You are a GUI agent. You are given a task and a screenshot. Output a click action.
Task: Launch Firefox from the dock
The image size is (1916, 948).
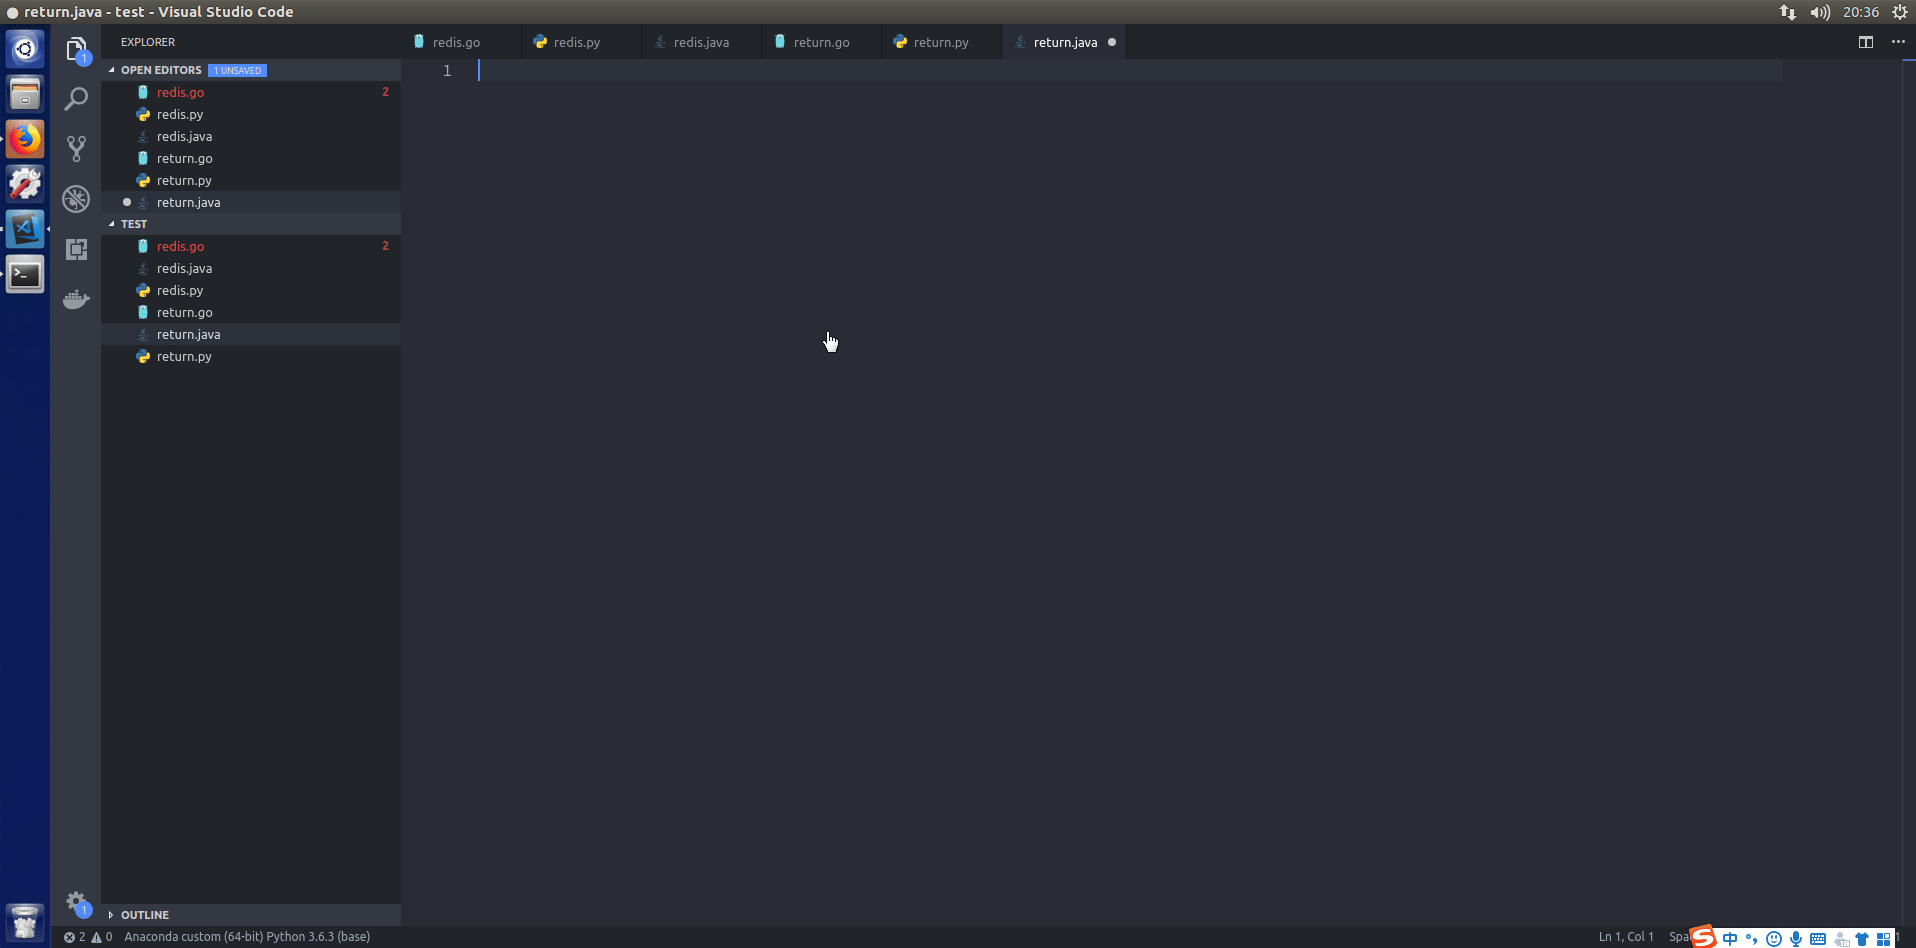coord(24,139)
